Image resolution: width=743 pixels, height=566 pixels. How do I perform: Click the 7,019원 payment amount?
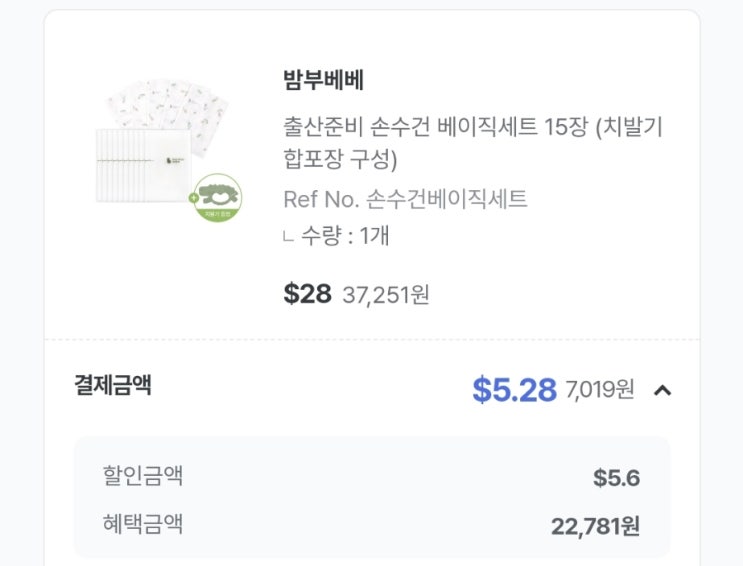point(599,390)
